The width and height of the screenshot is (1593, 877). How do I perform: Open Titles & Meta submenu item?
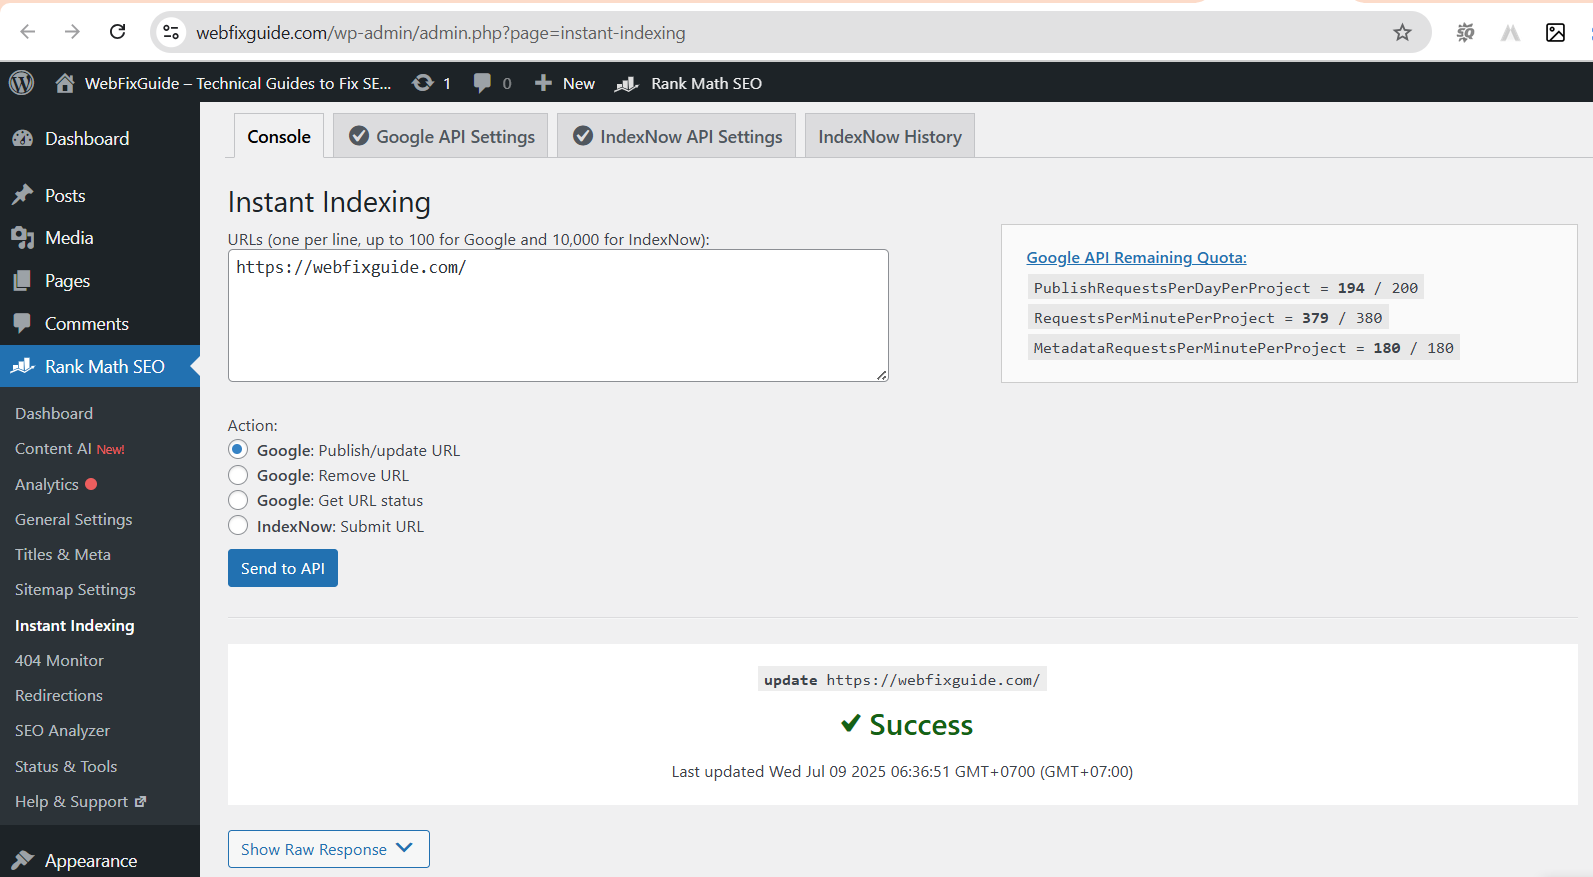point(63,554)
